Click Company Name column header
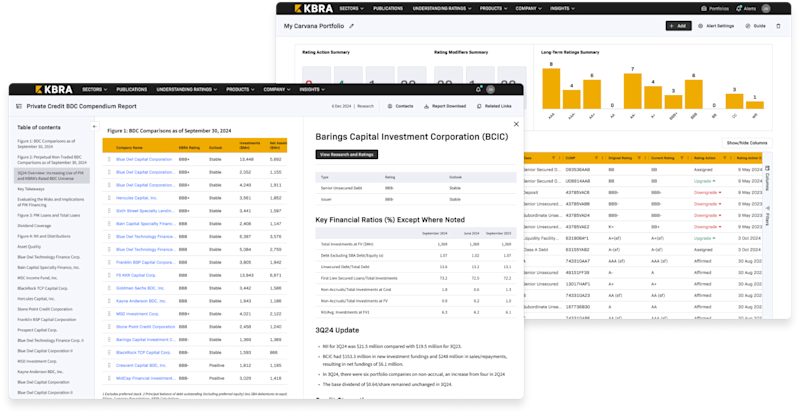 point(128,148)
